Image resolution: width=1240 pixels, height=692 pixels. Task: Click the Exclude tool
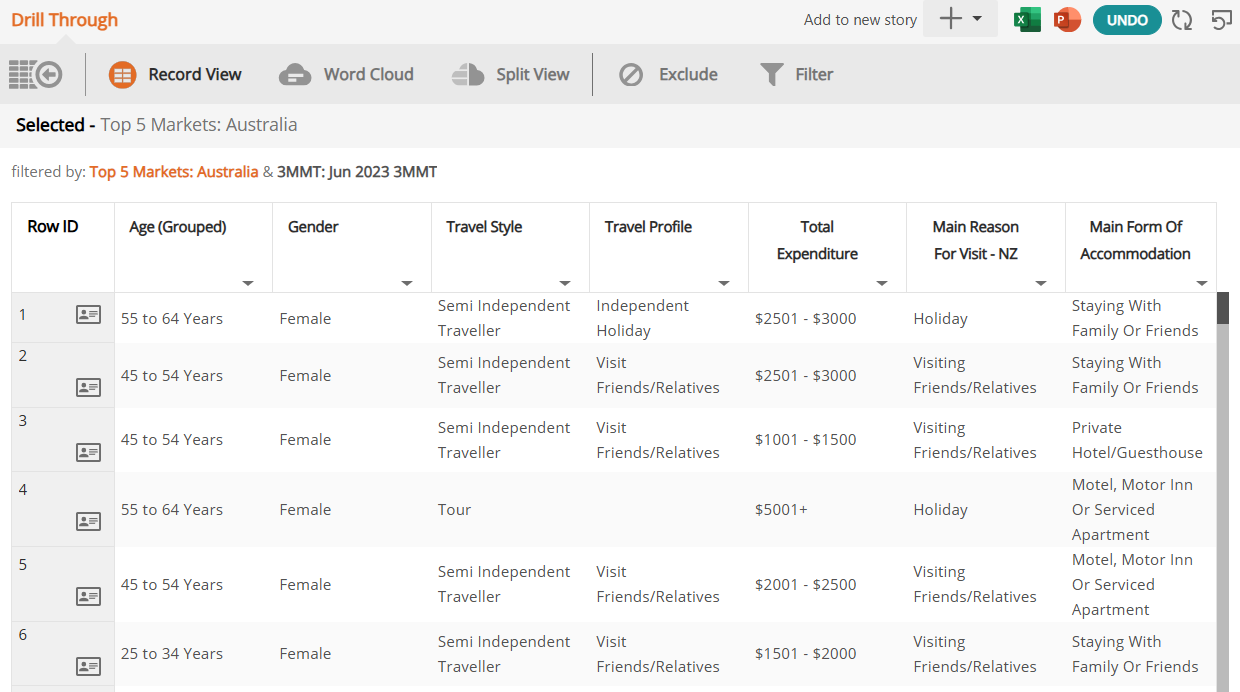point(668,74)
